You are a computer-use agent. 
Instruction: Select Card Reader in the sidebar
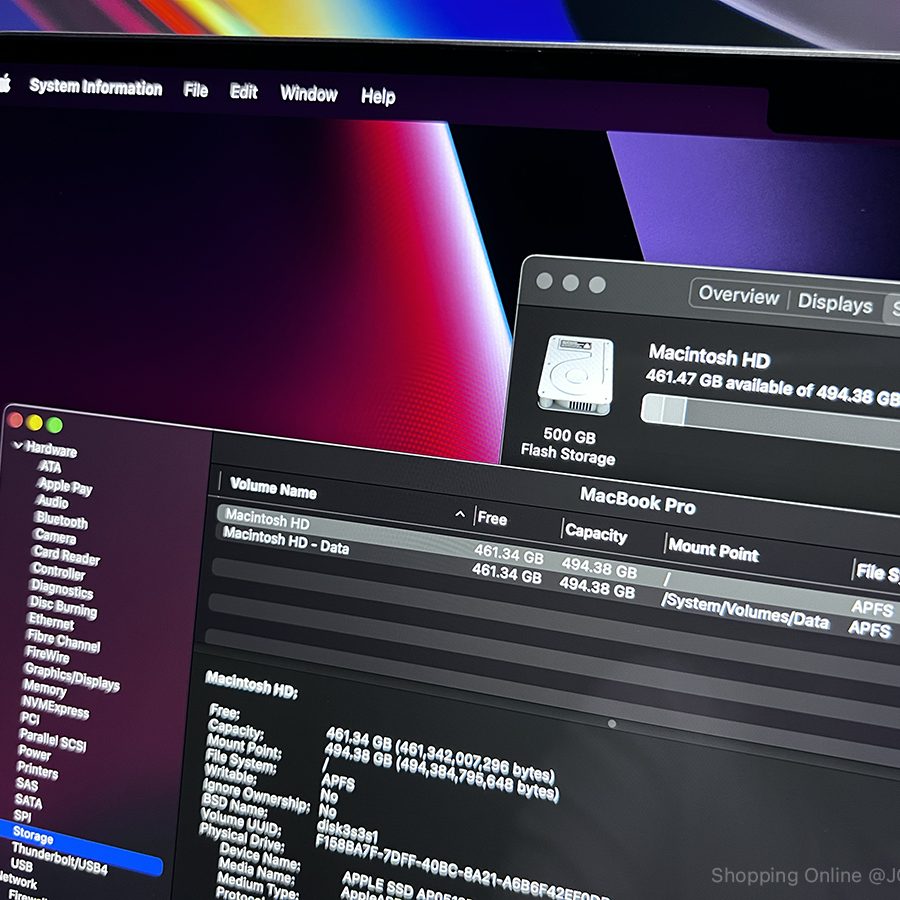tap(65, 554)
